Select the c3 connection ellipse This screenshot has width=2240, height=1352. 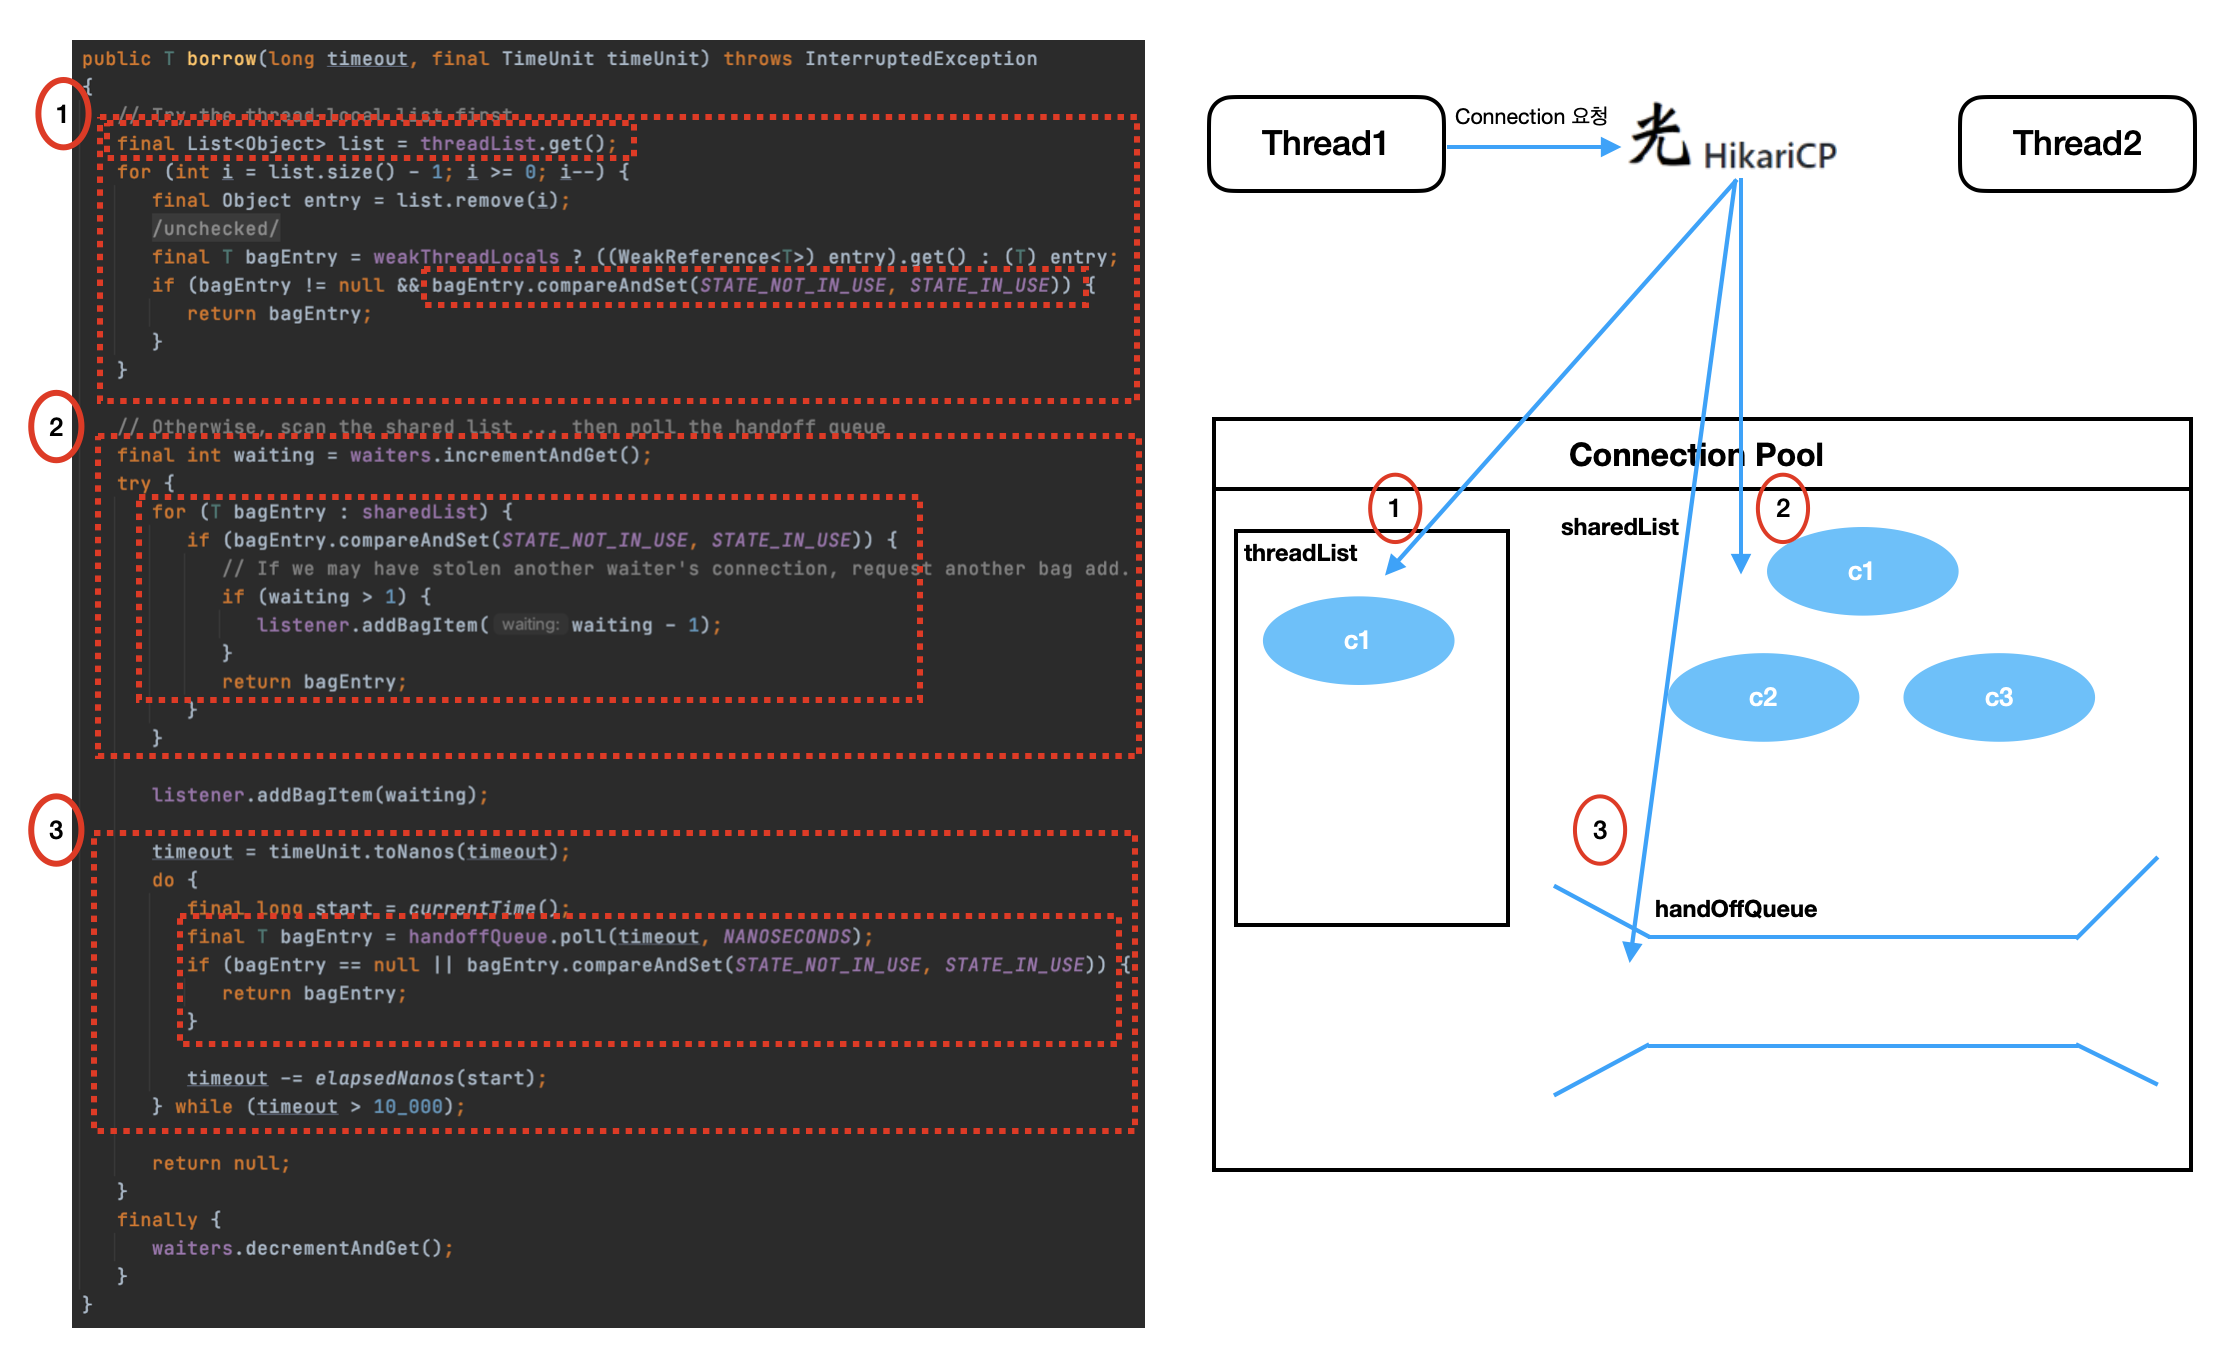1998,697
